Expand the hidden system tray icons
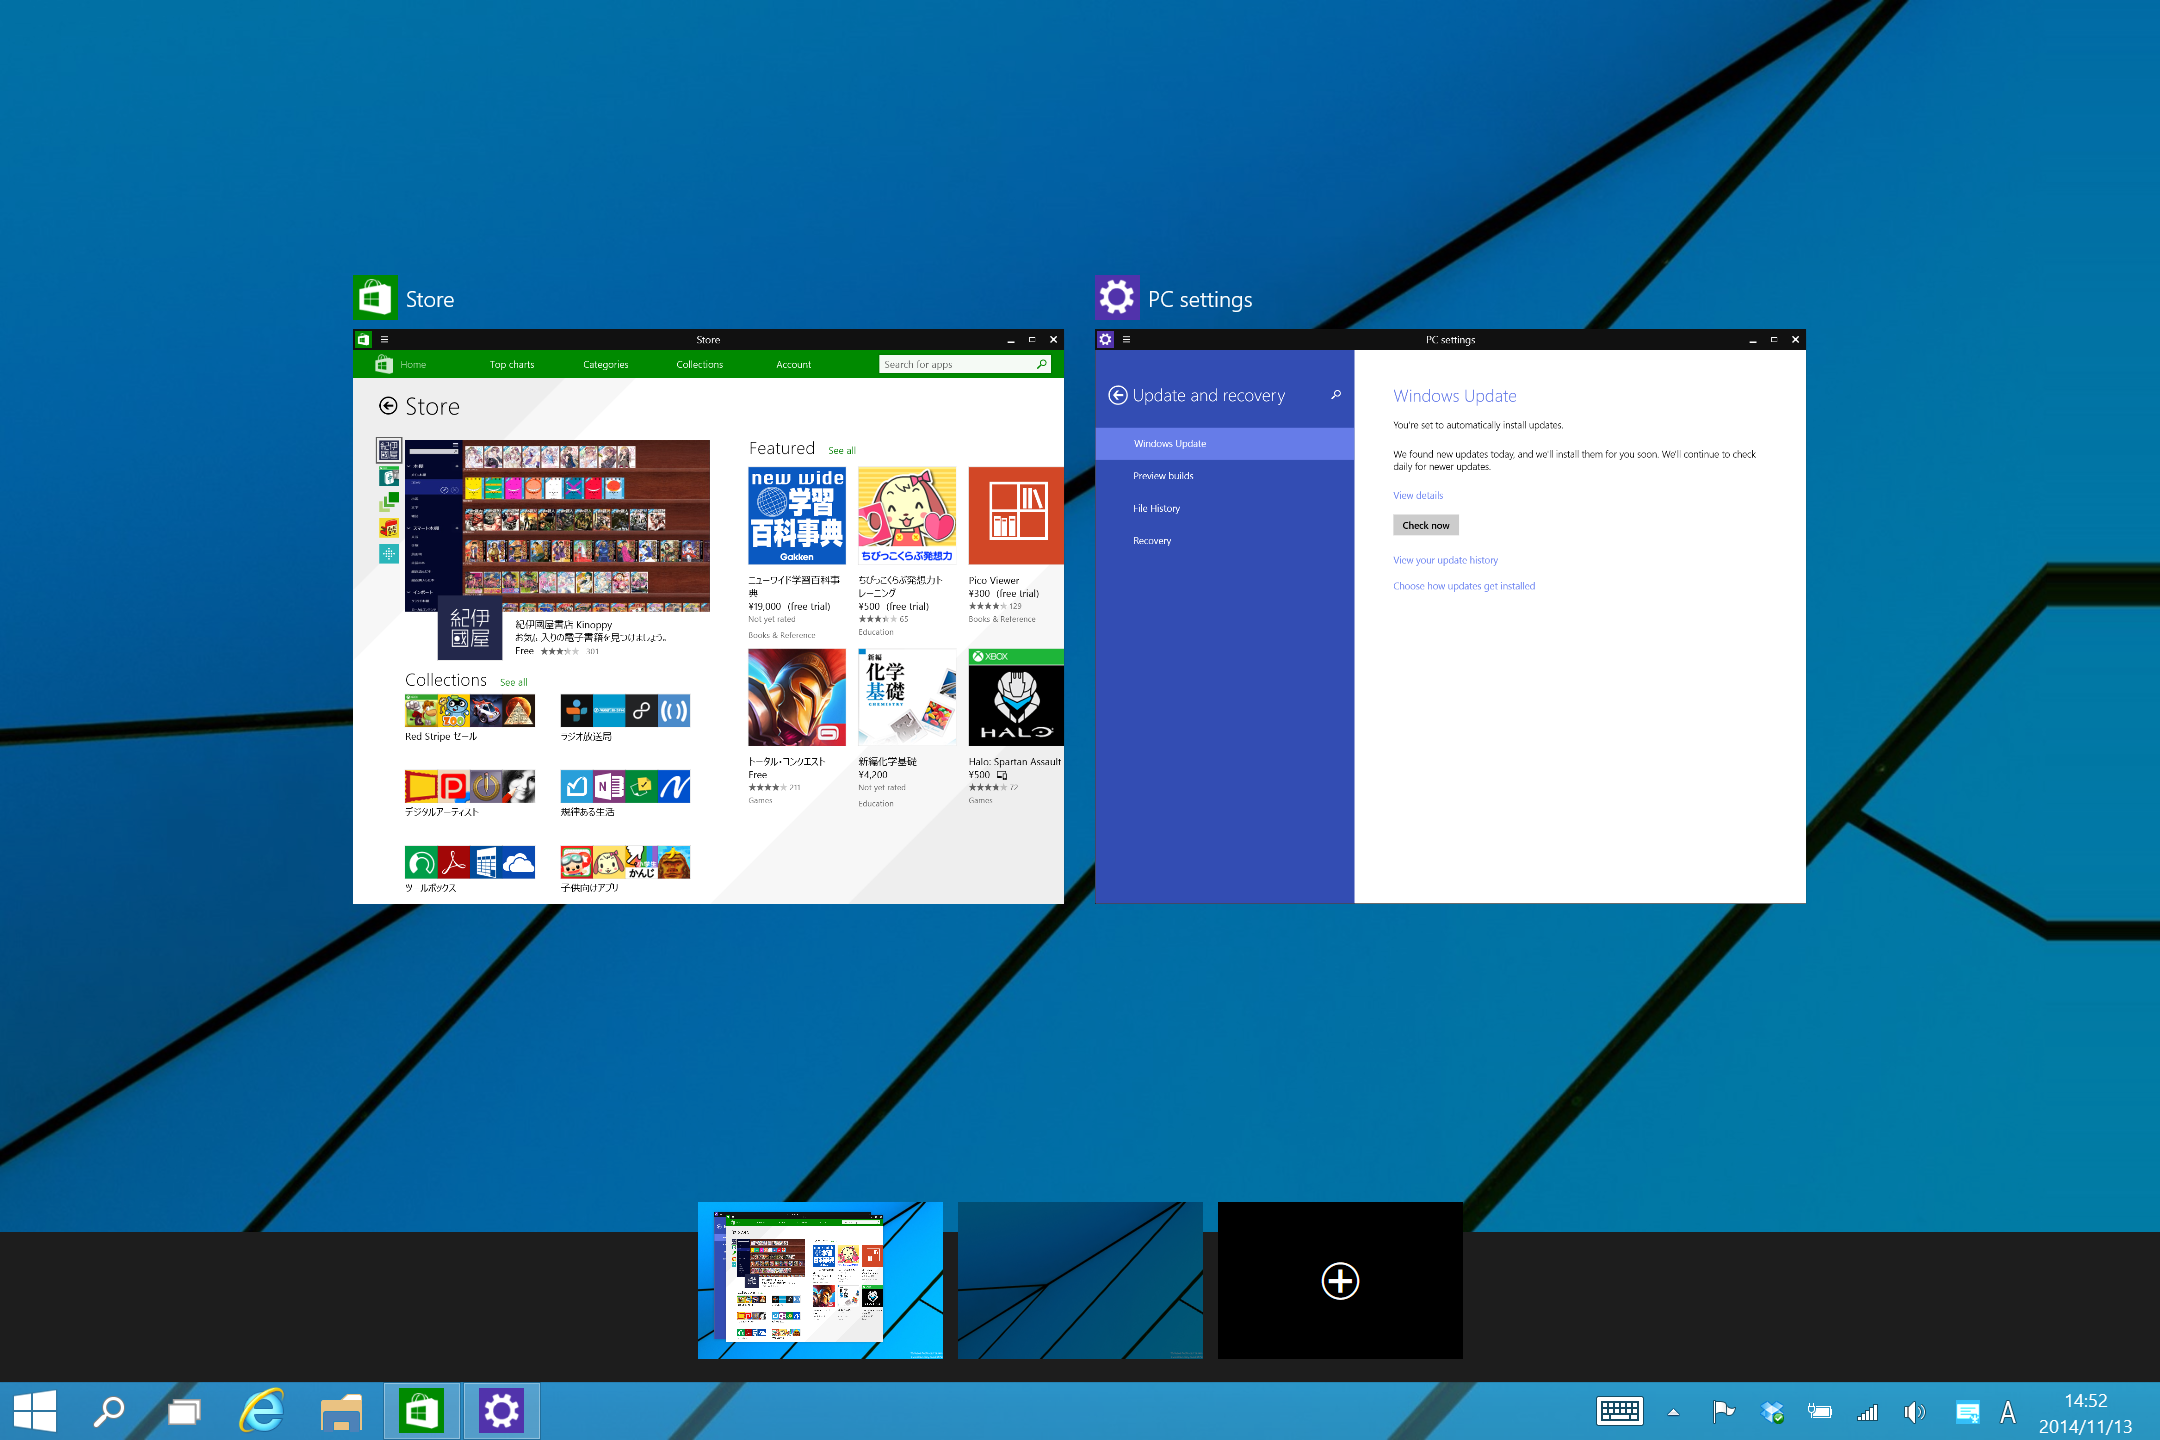The height and width of the screenshot is (1440, 2160). coord(1673,1412)
